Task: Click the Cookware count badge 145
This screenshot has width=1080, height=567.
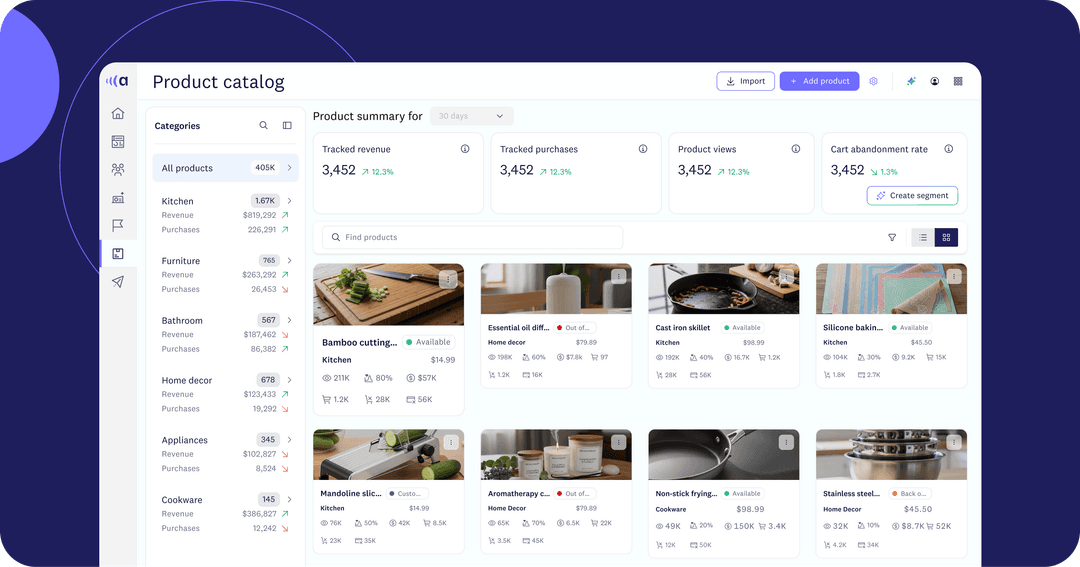Action: [269, 499]
